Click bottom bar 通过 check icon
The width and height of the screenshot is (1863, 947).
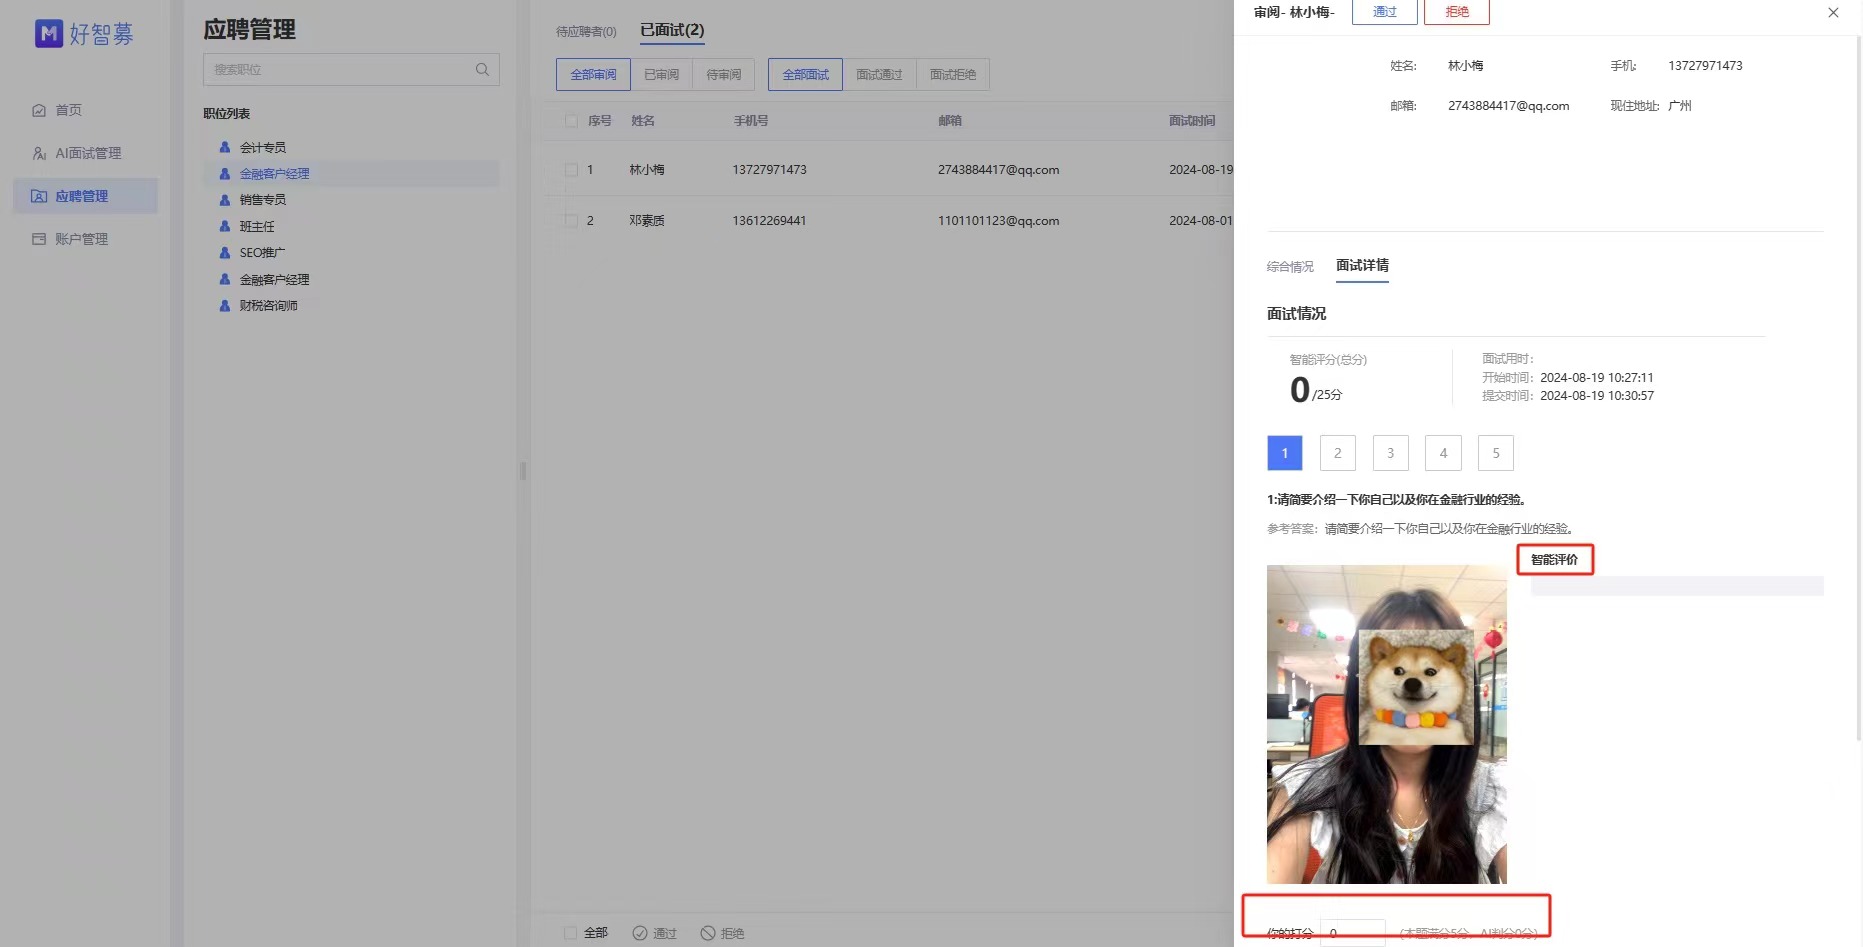pos(640,933)
